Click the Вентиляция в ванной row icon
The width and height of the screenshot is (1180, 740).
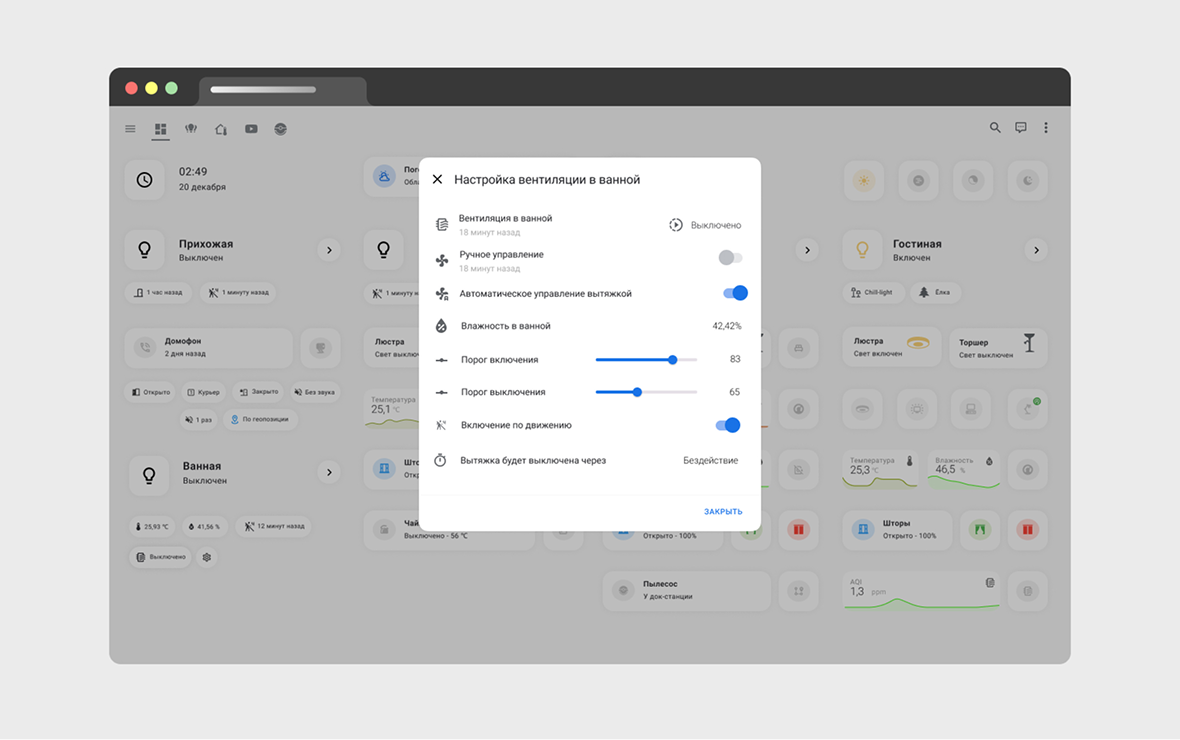tap(442, 224)
